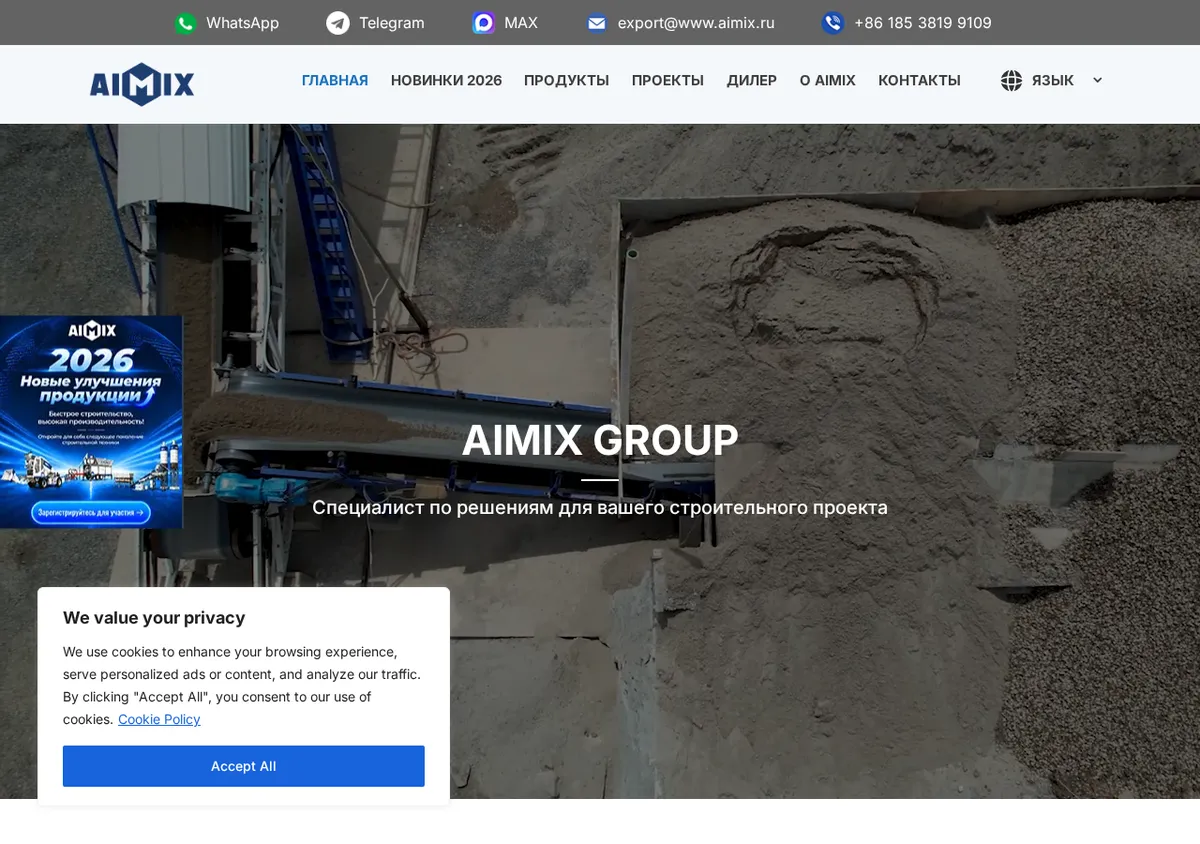Go to НОВИНКИ 2026 page
This screenshot has height=844, width=1200.
coord(446,80)
